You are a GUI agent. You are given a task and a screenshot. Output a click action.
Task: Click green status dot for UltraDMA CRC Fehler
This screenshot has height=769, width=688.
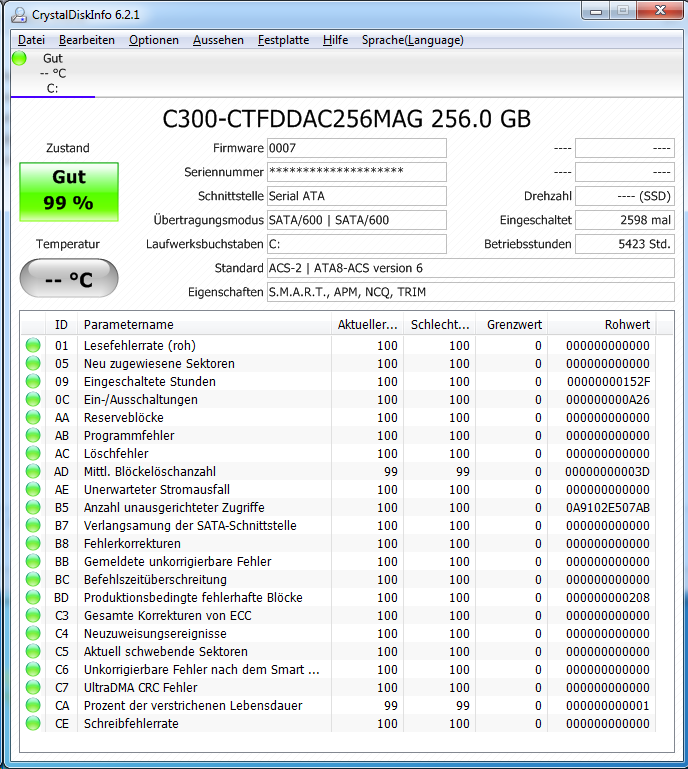click(33, 687)
